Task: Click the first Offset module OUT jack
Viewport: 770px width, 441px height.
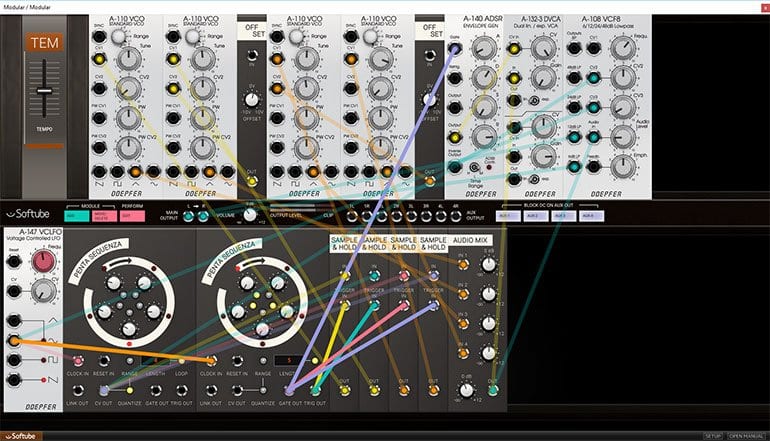Action: click(251, 181)
